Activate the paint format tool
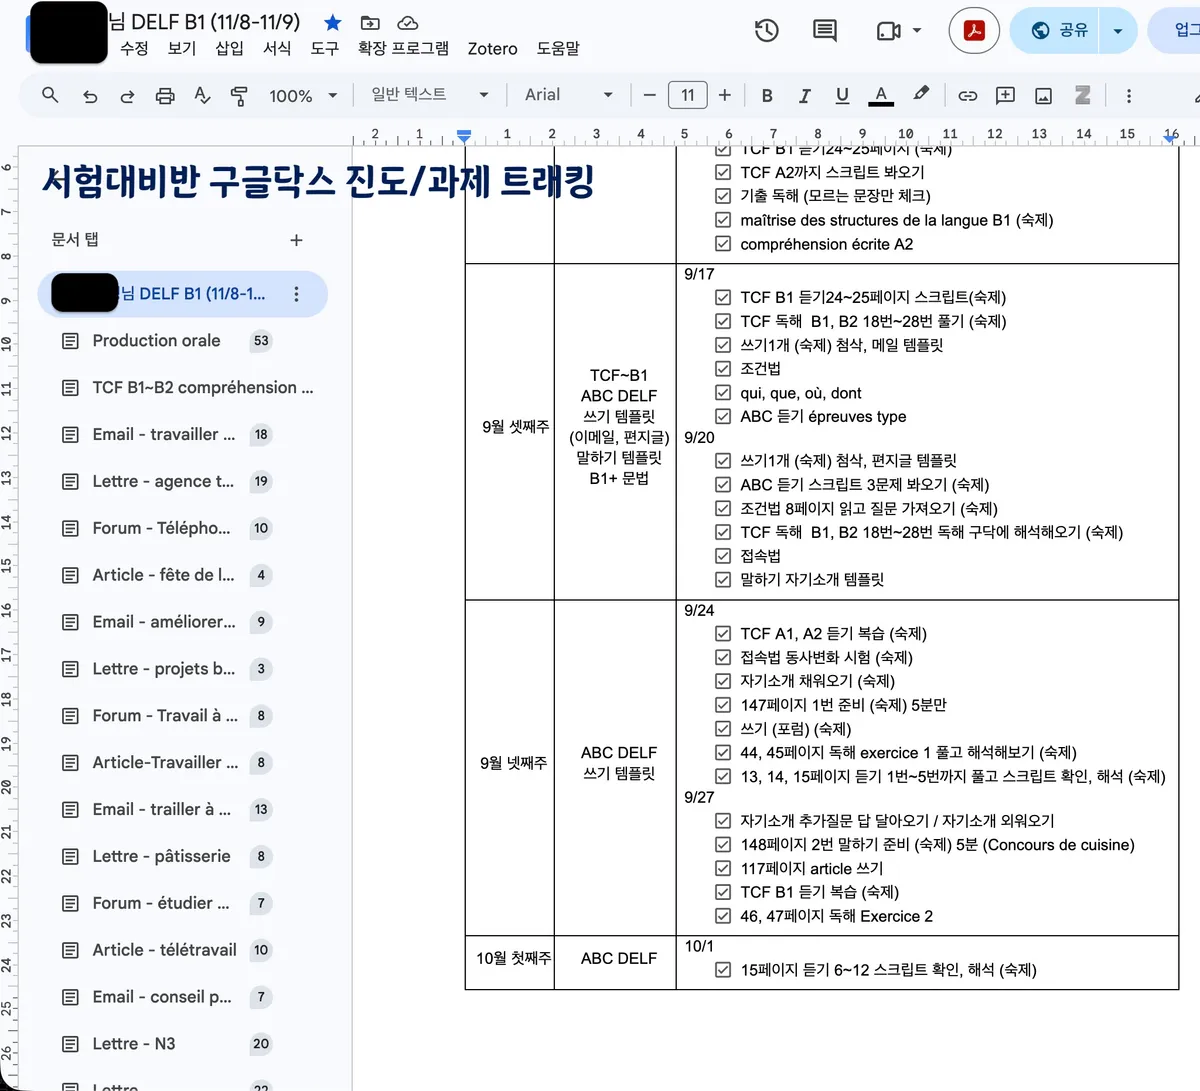 [x=239, y=96]
